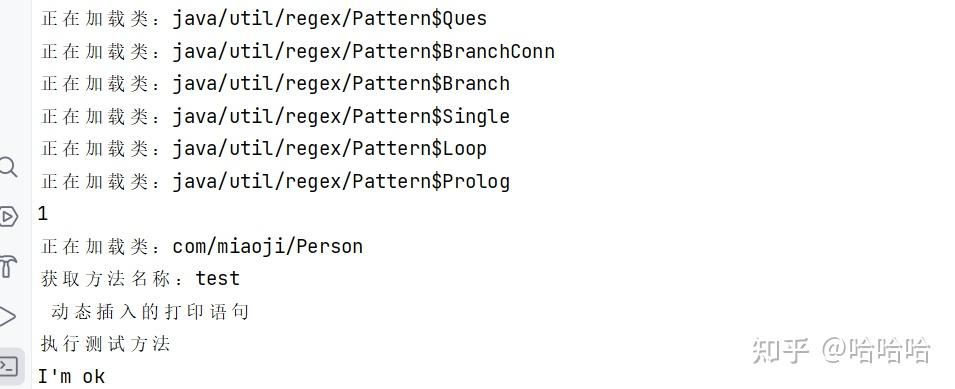Click the @哈哈哈 username watermark
Screen dimensions: 955x389
pyautogui.click(x=876, y=351)
